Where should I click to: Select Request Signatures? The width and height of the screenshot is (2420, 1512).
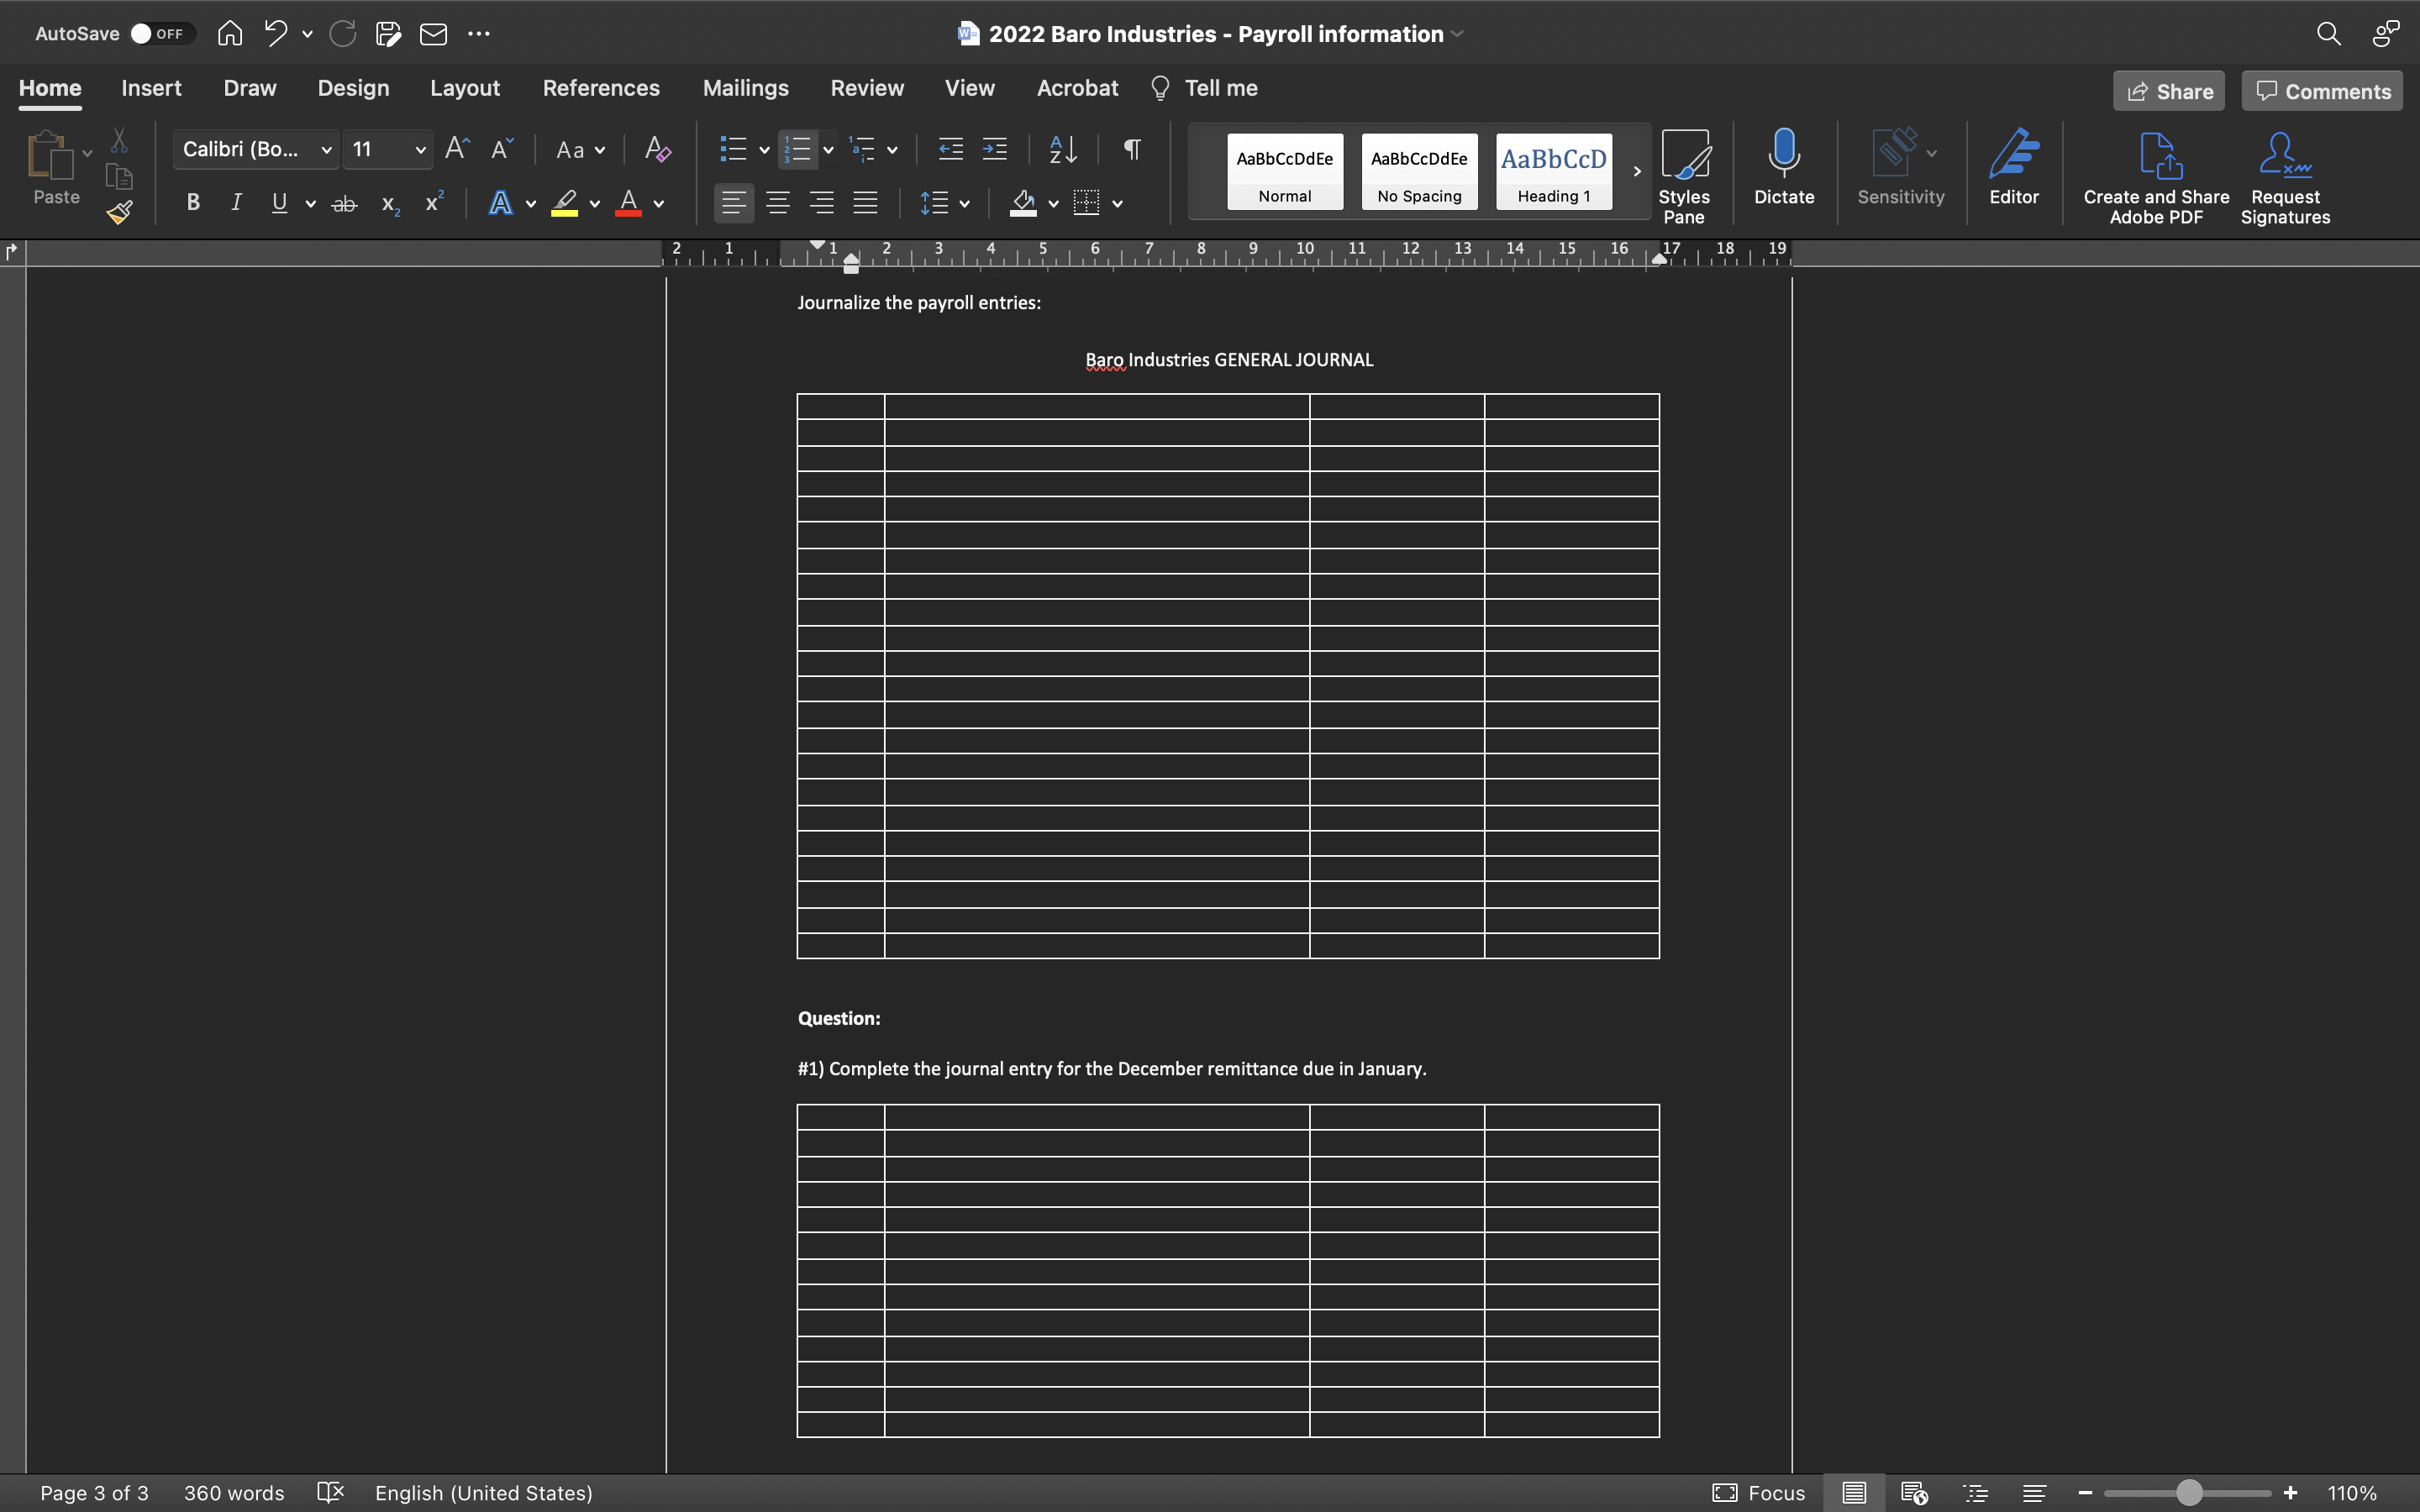coord(2283,175)
